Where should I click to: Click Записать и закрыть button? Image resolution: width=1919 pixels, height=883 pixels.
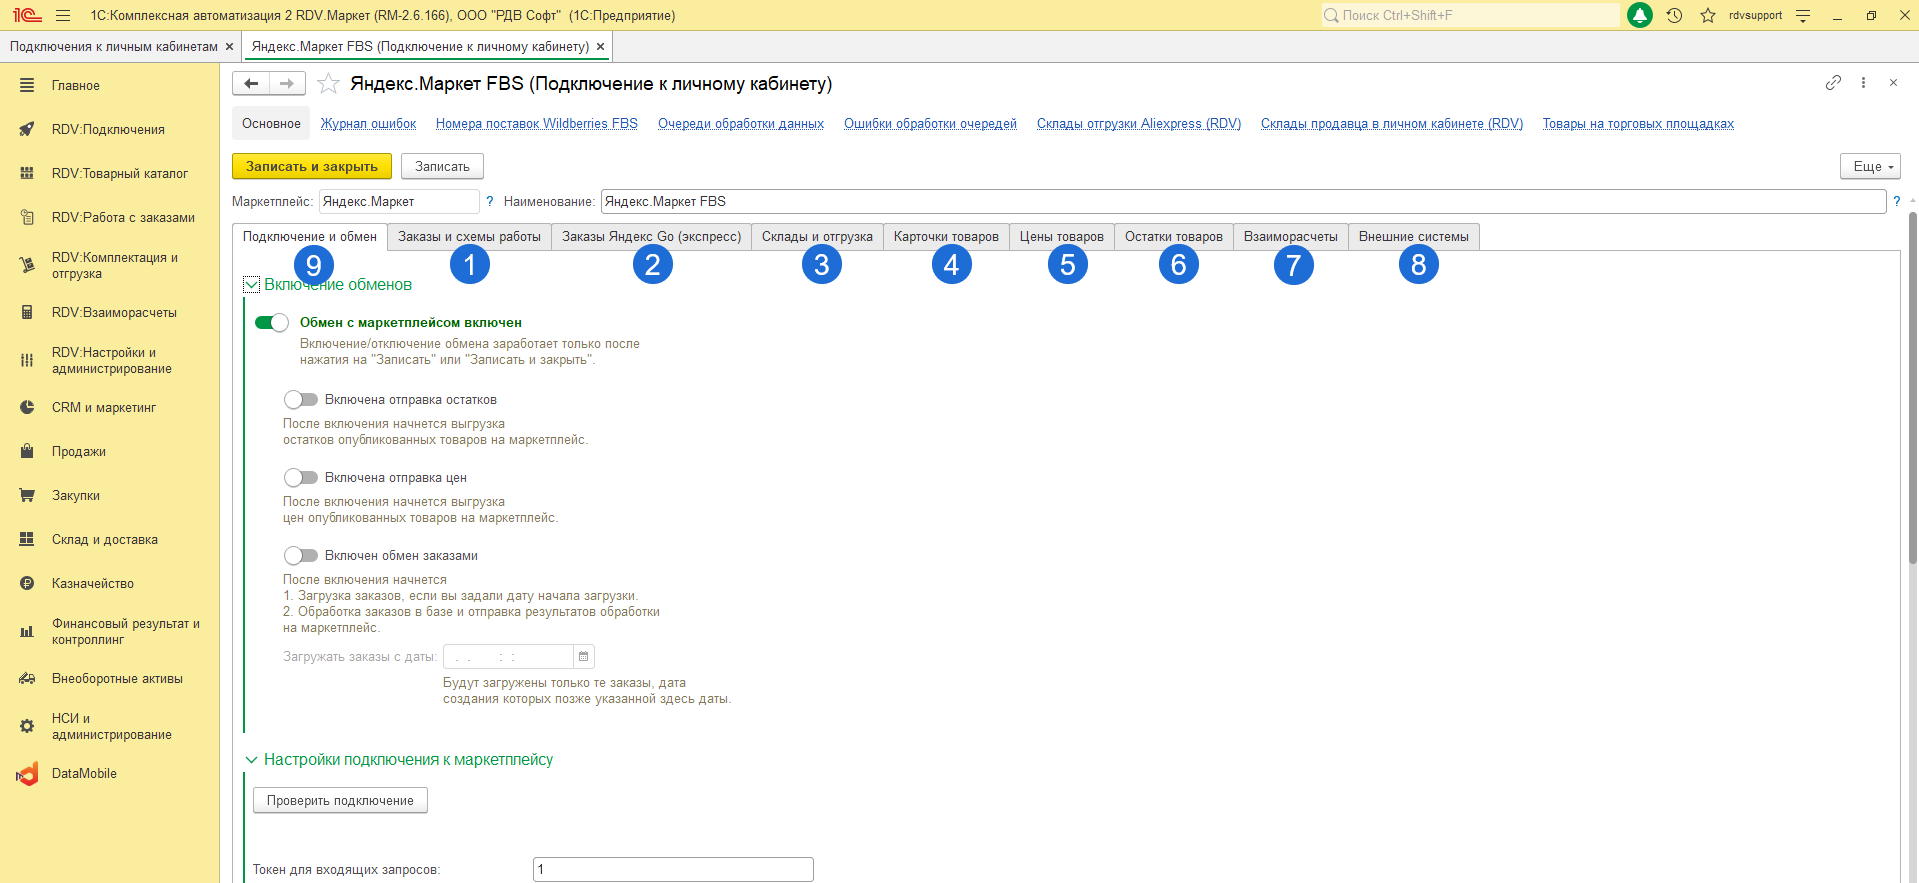coord(312,166)
